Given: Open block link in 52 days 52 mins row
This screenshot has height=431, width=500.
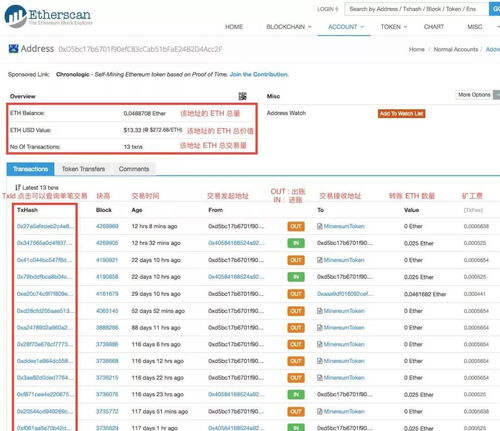Looking at the screenshot, I should tap(107, 311).
